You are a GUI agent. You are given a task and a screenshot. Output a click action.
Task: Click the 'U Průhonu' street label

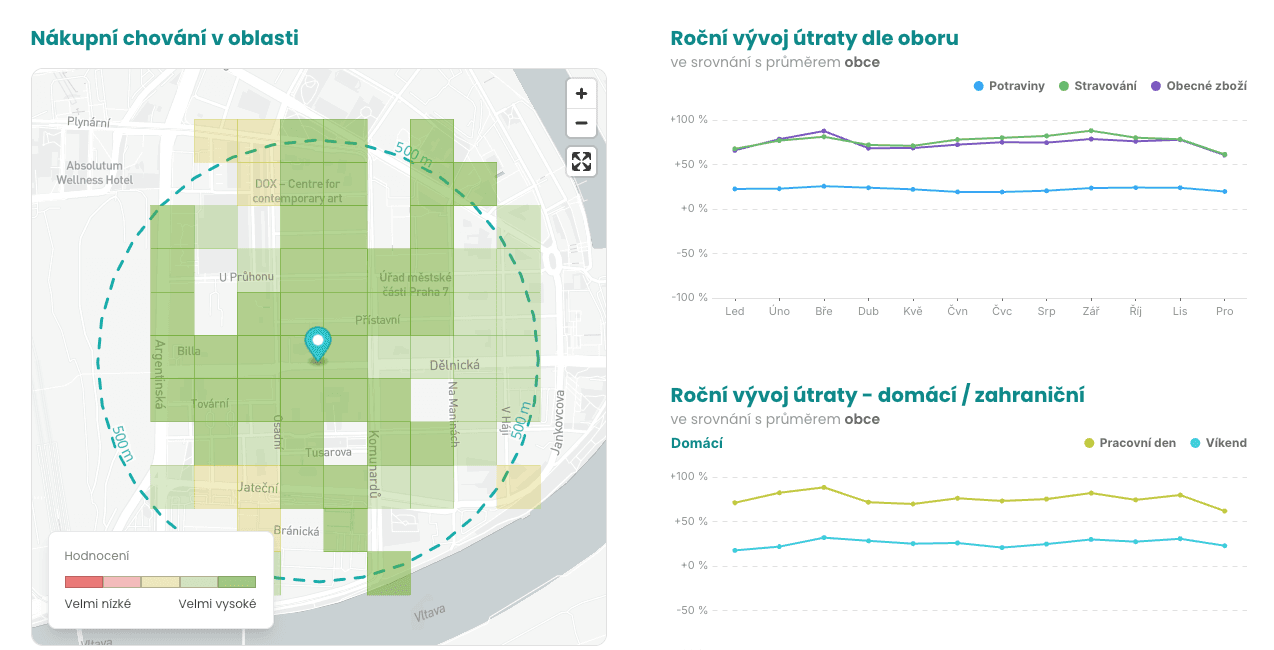tap(247, 277)
